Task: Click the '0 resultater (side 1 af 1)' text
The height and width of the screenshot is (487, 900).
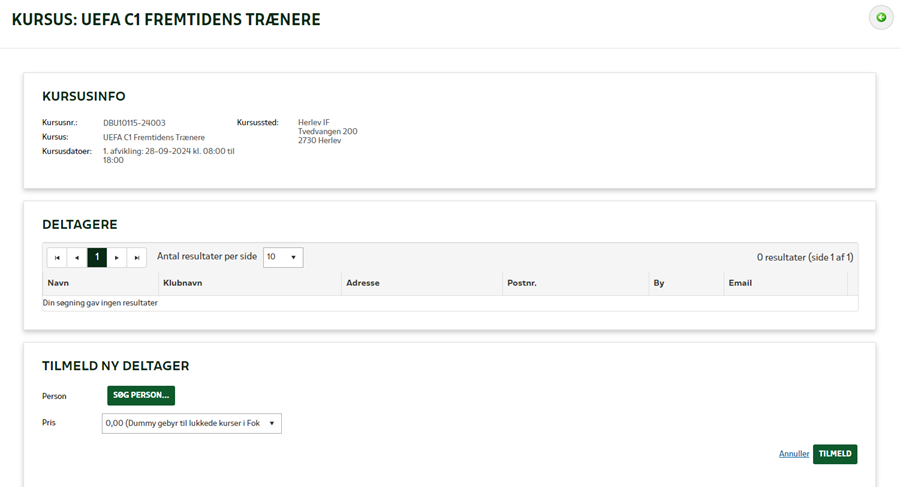Action: (805, 257)
